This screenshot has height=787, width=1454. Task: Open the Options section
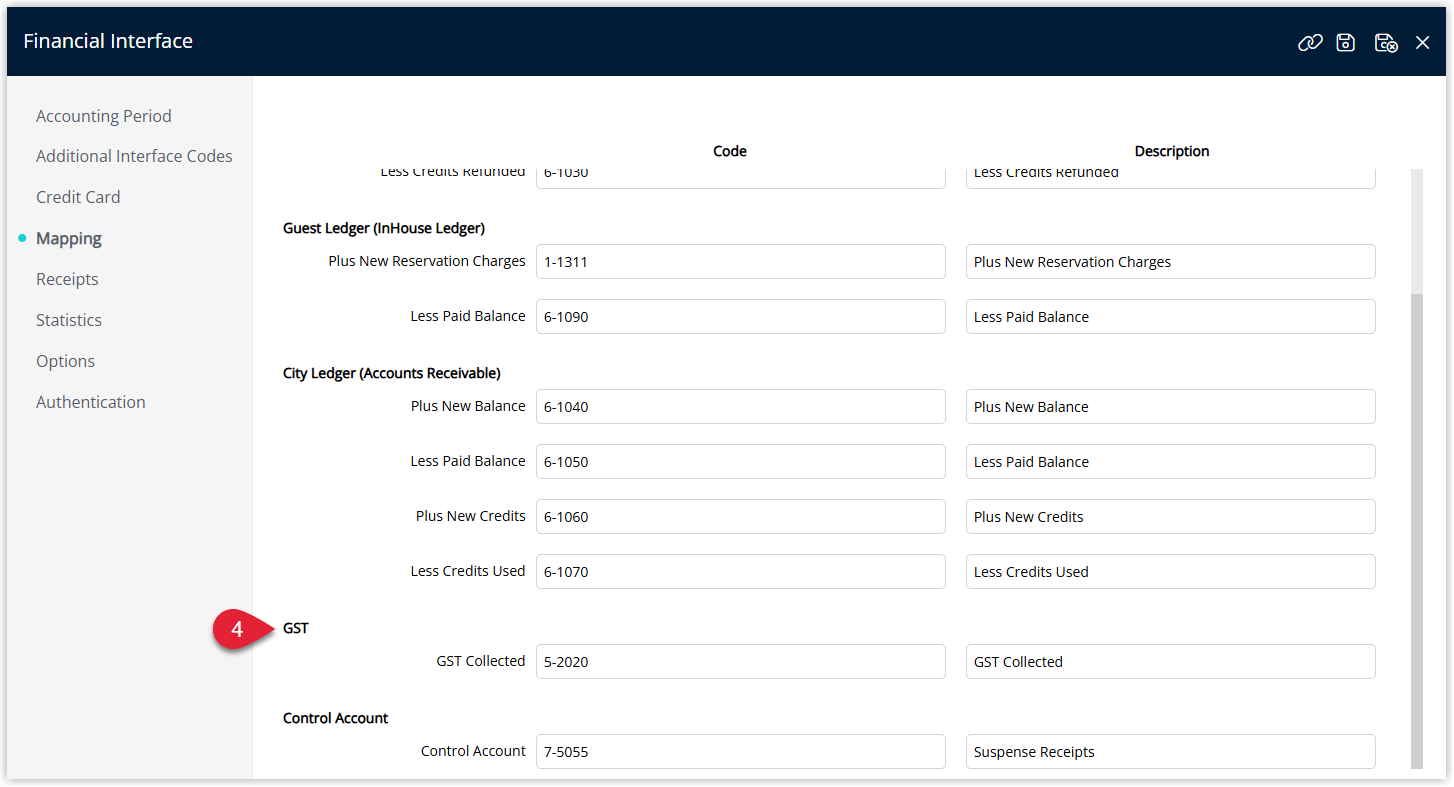pyautogui.click(x=66, y=361)
